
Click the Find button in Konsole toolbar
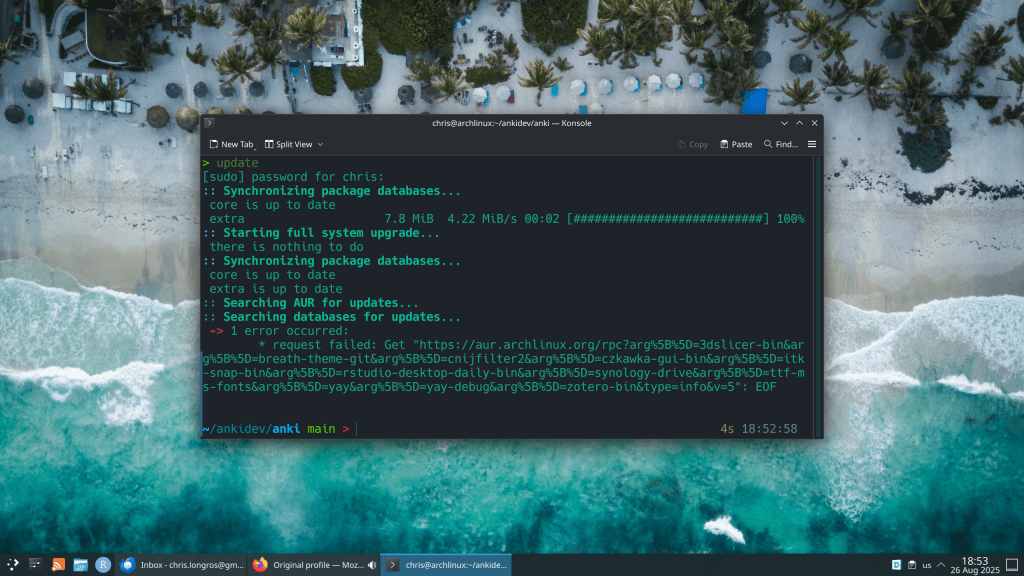[x=780, y=144]
